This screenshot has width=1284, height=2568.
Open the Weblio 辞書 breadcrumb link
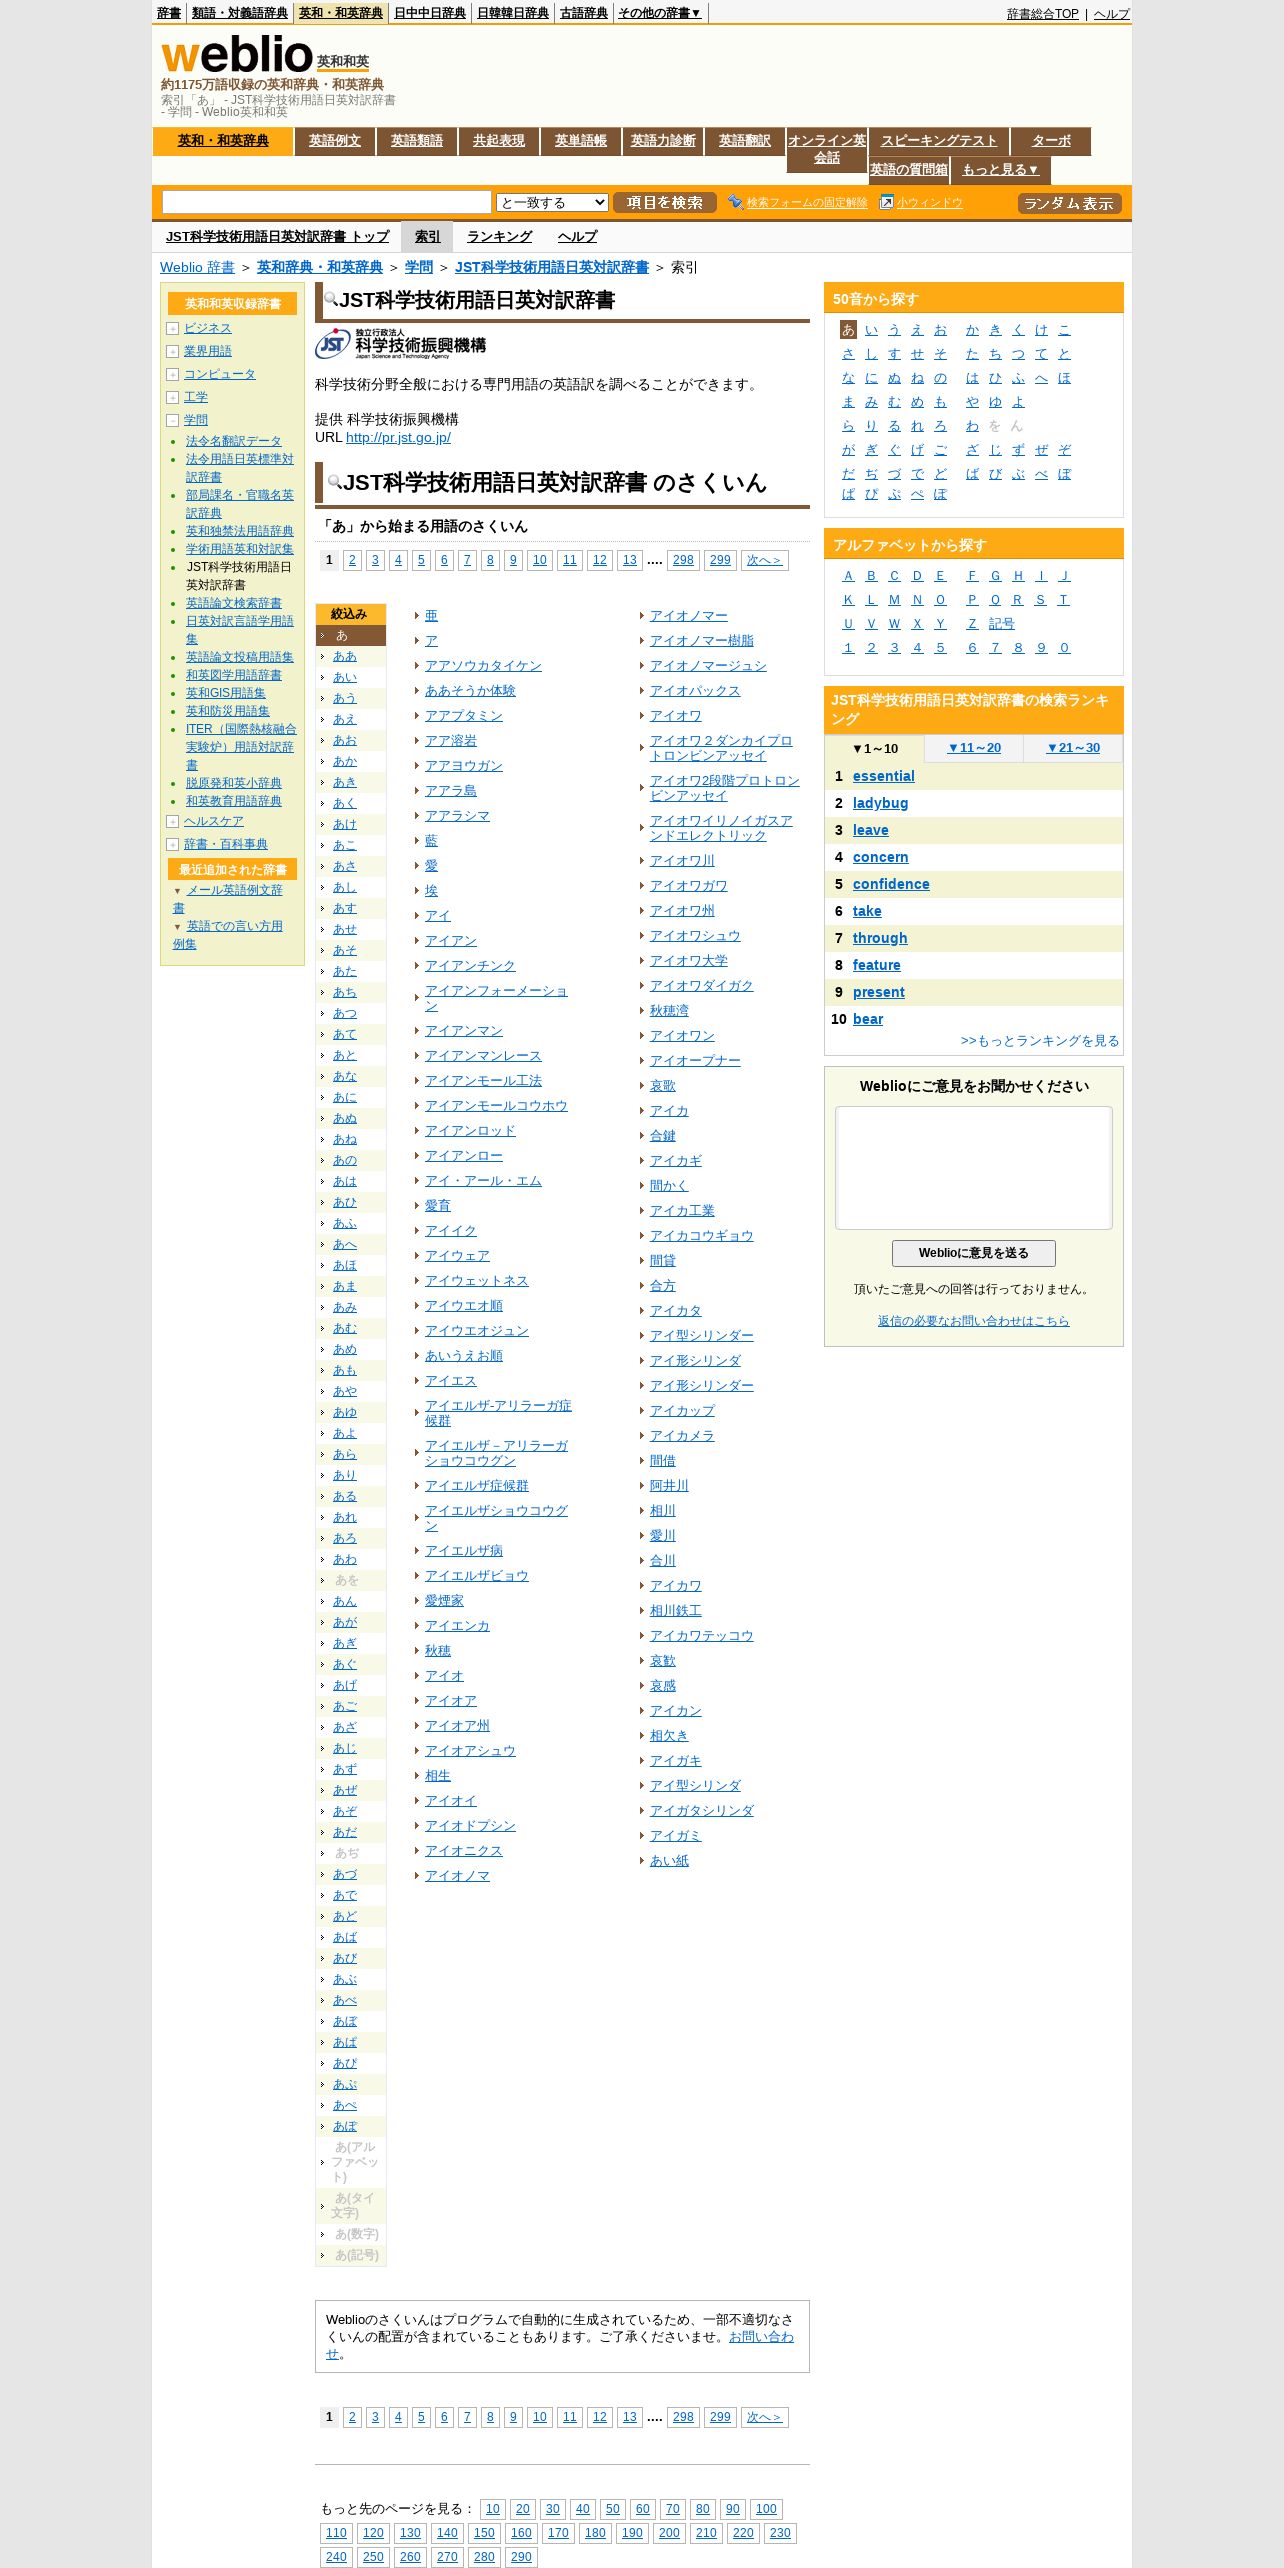pyautogui.click(x=197, y=267)
